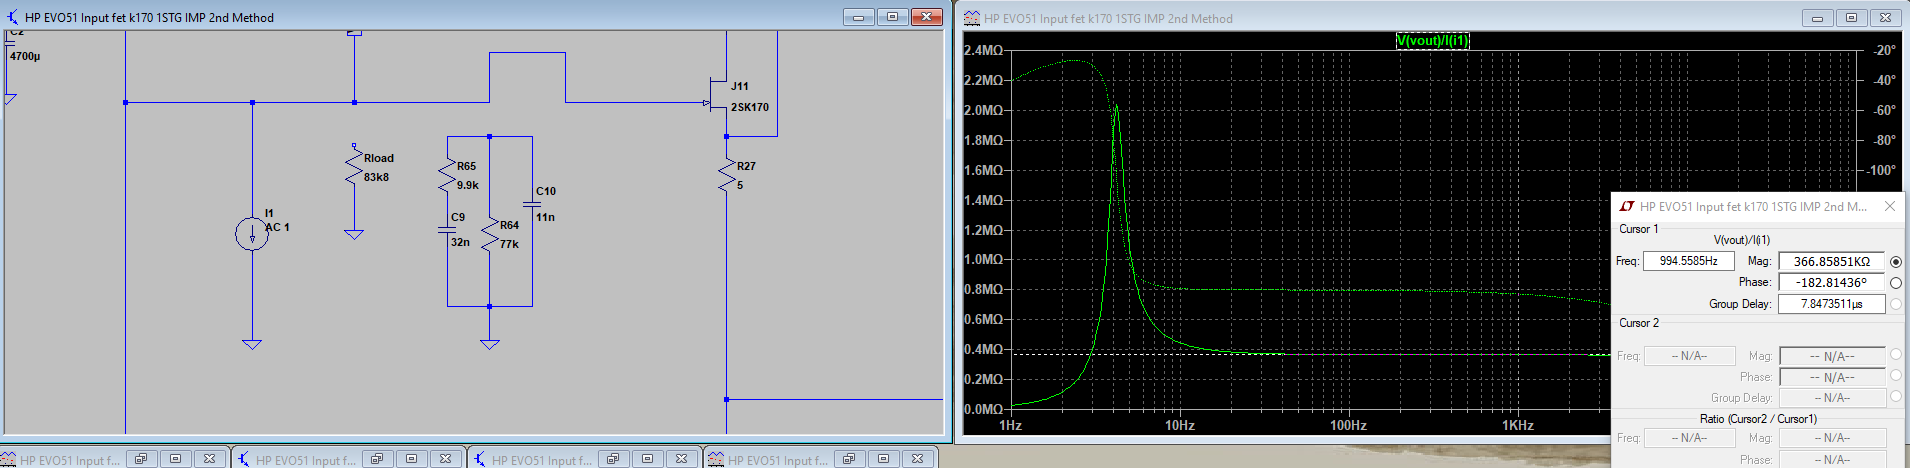Select the I1 current source symbol
1910x468 pixels.
252,234
